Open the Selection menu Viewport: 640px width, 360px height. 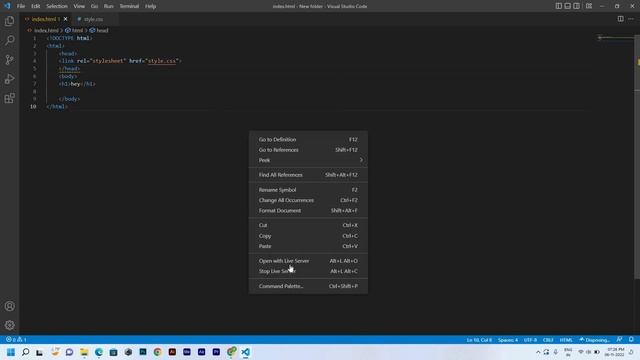tap(57, 6)
